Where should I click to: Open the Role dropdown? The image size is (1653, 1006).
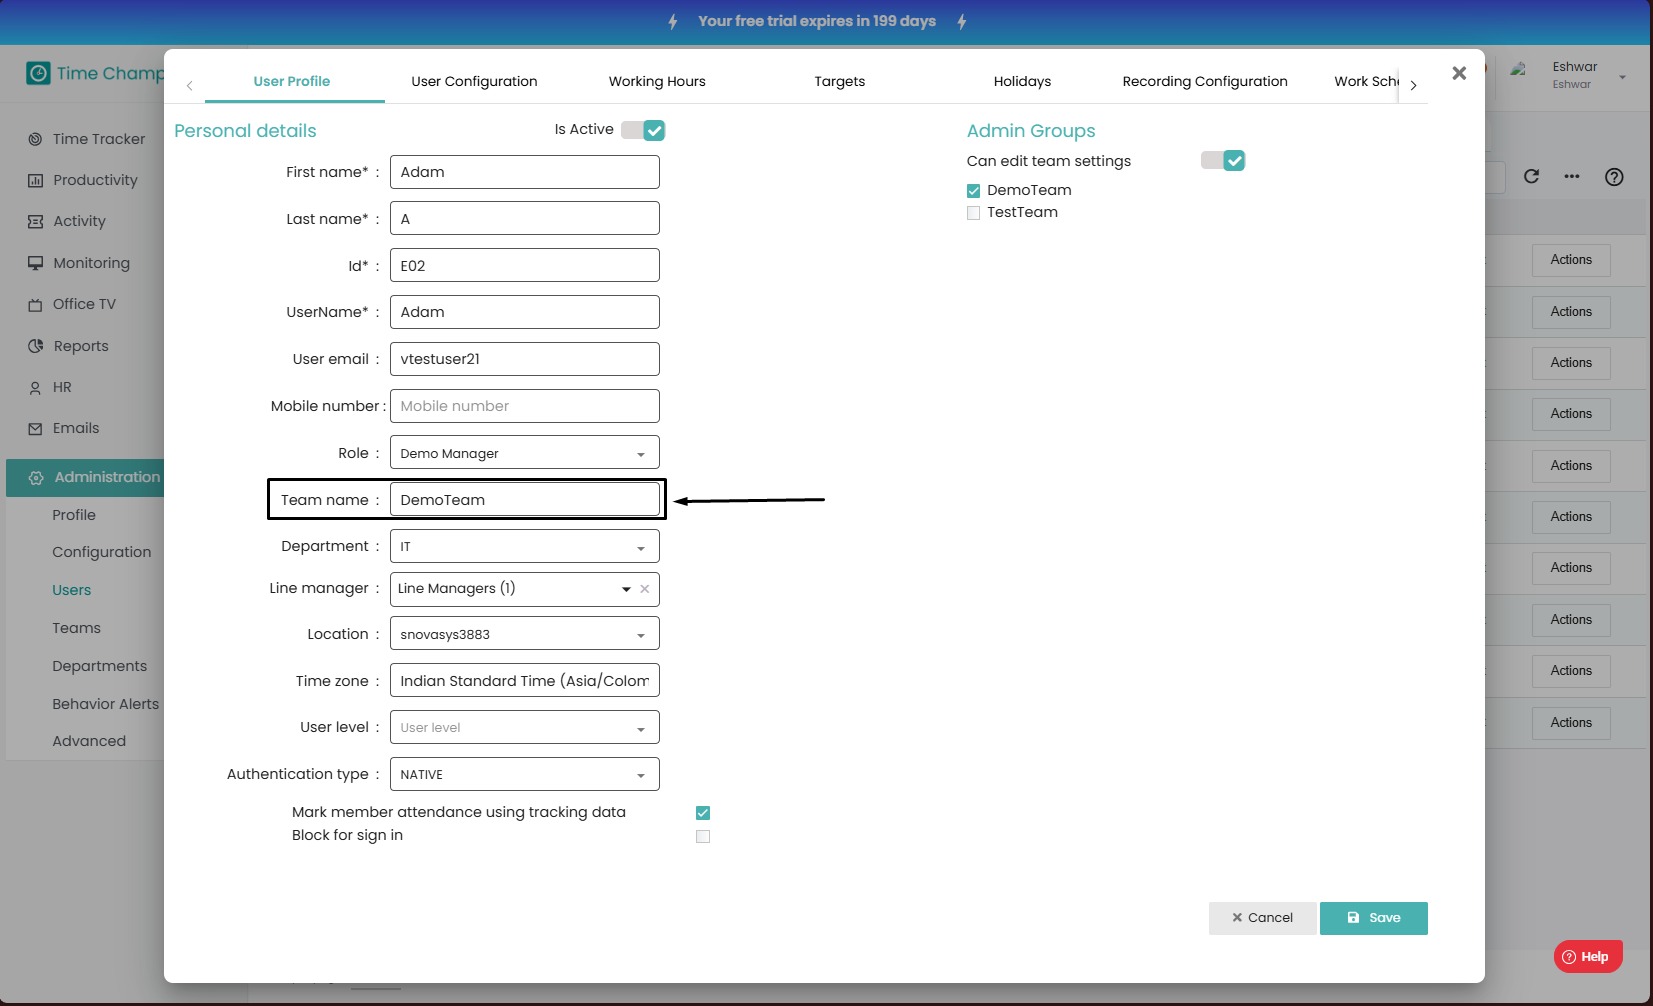tap(524, 453)
